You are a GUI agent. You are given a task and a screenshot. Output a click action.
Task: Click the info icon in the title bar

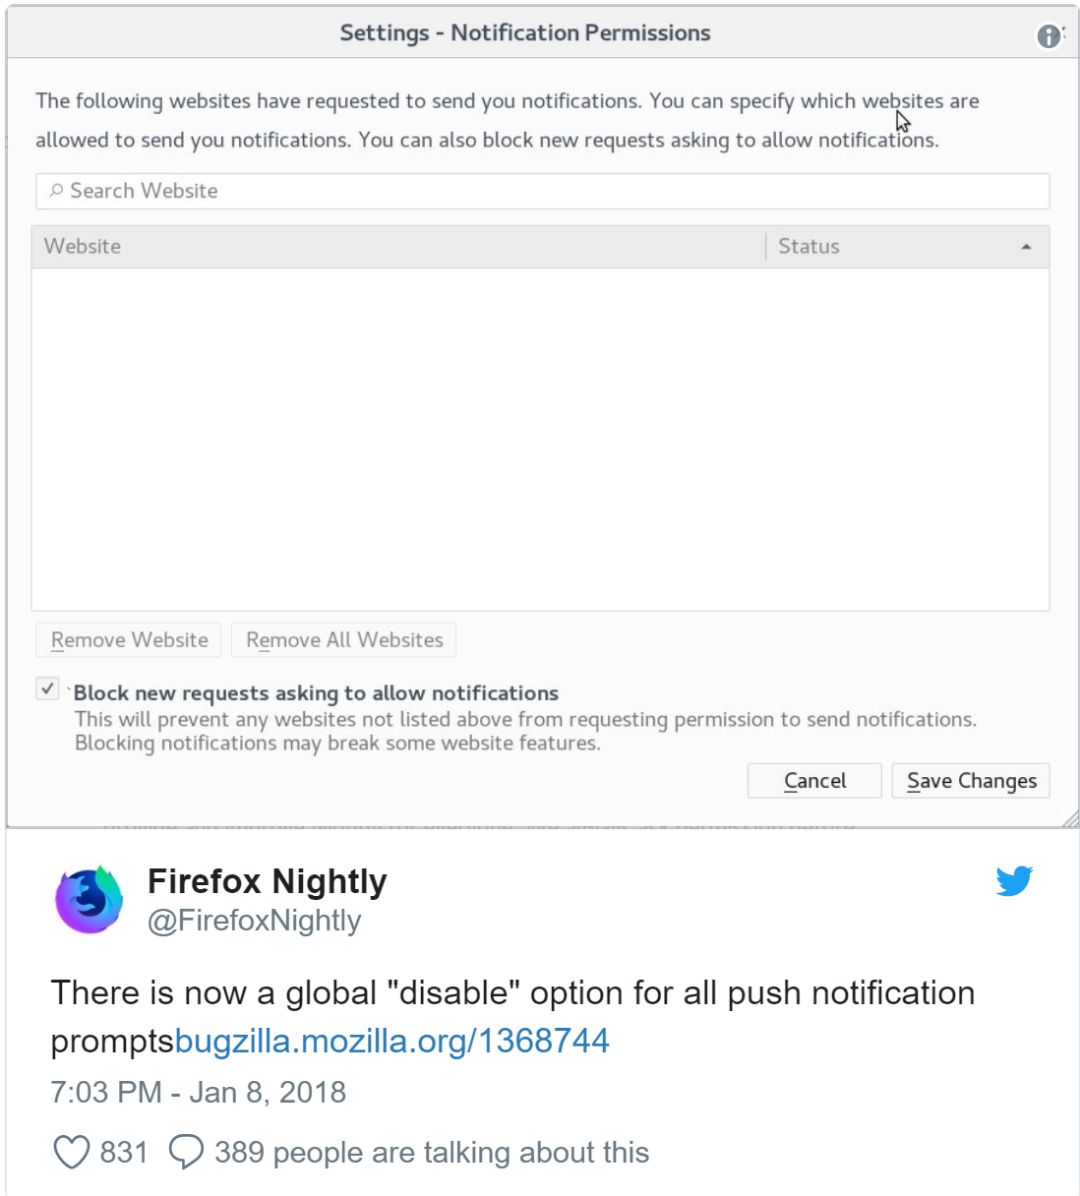point(1048,37)
